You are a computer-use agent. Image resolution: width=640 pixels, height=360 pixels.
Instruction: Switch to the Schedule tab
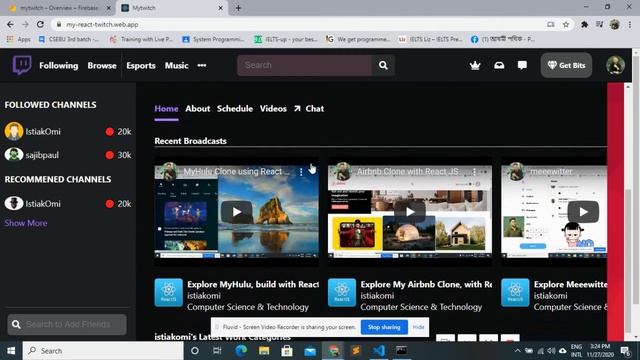[235, 109]
